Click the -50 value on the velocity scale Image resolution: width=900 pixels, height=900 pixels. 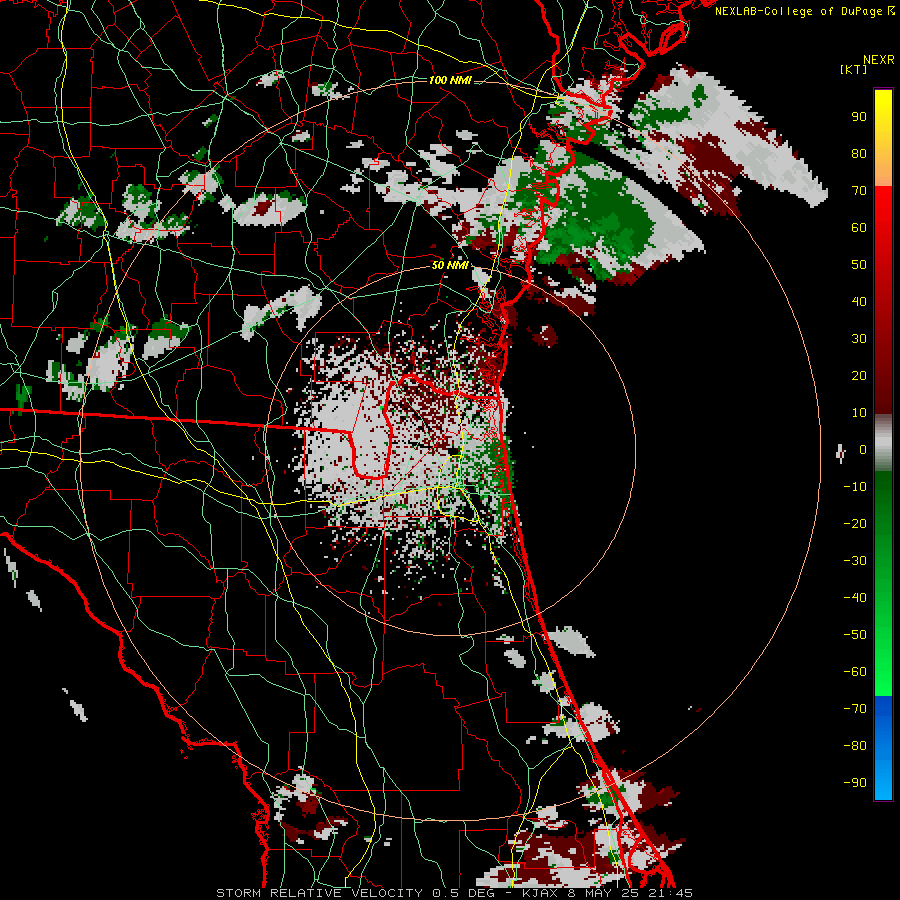[x=855, y=635]
